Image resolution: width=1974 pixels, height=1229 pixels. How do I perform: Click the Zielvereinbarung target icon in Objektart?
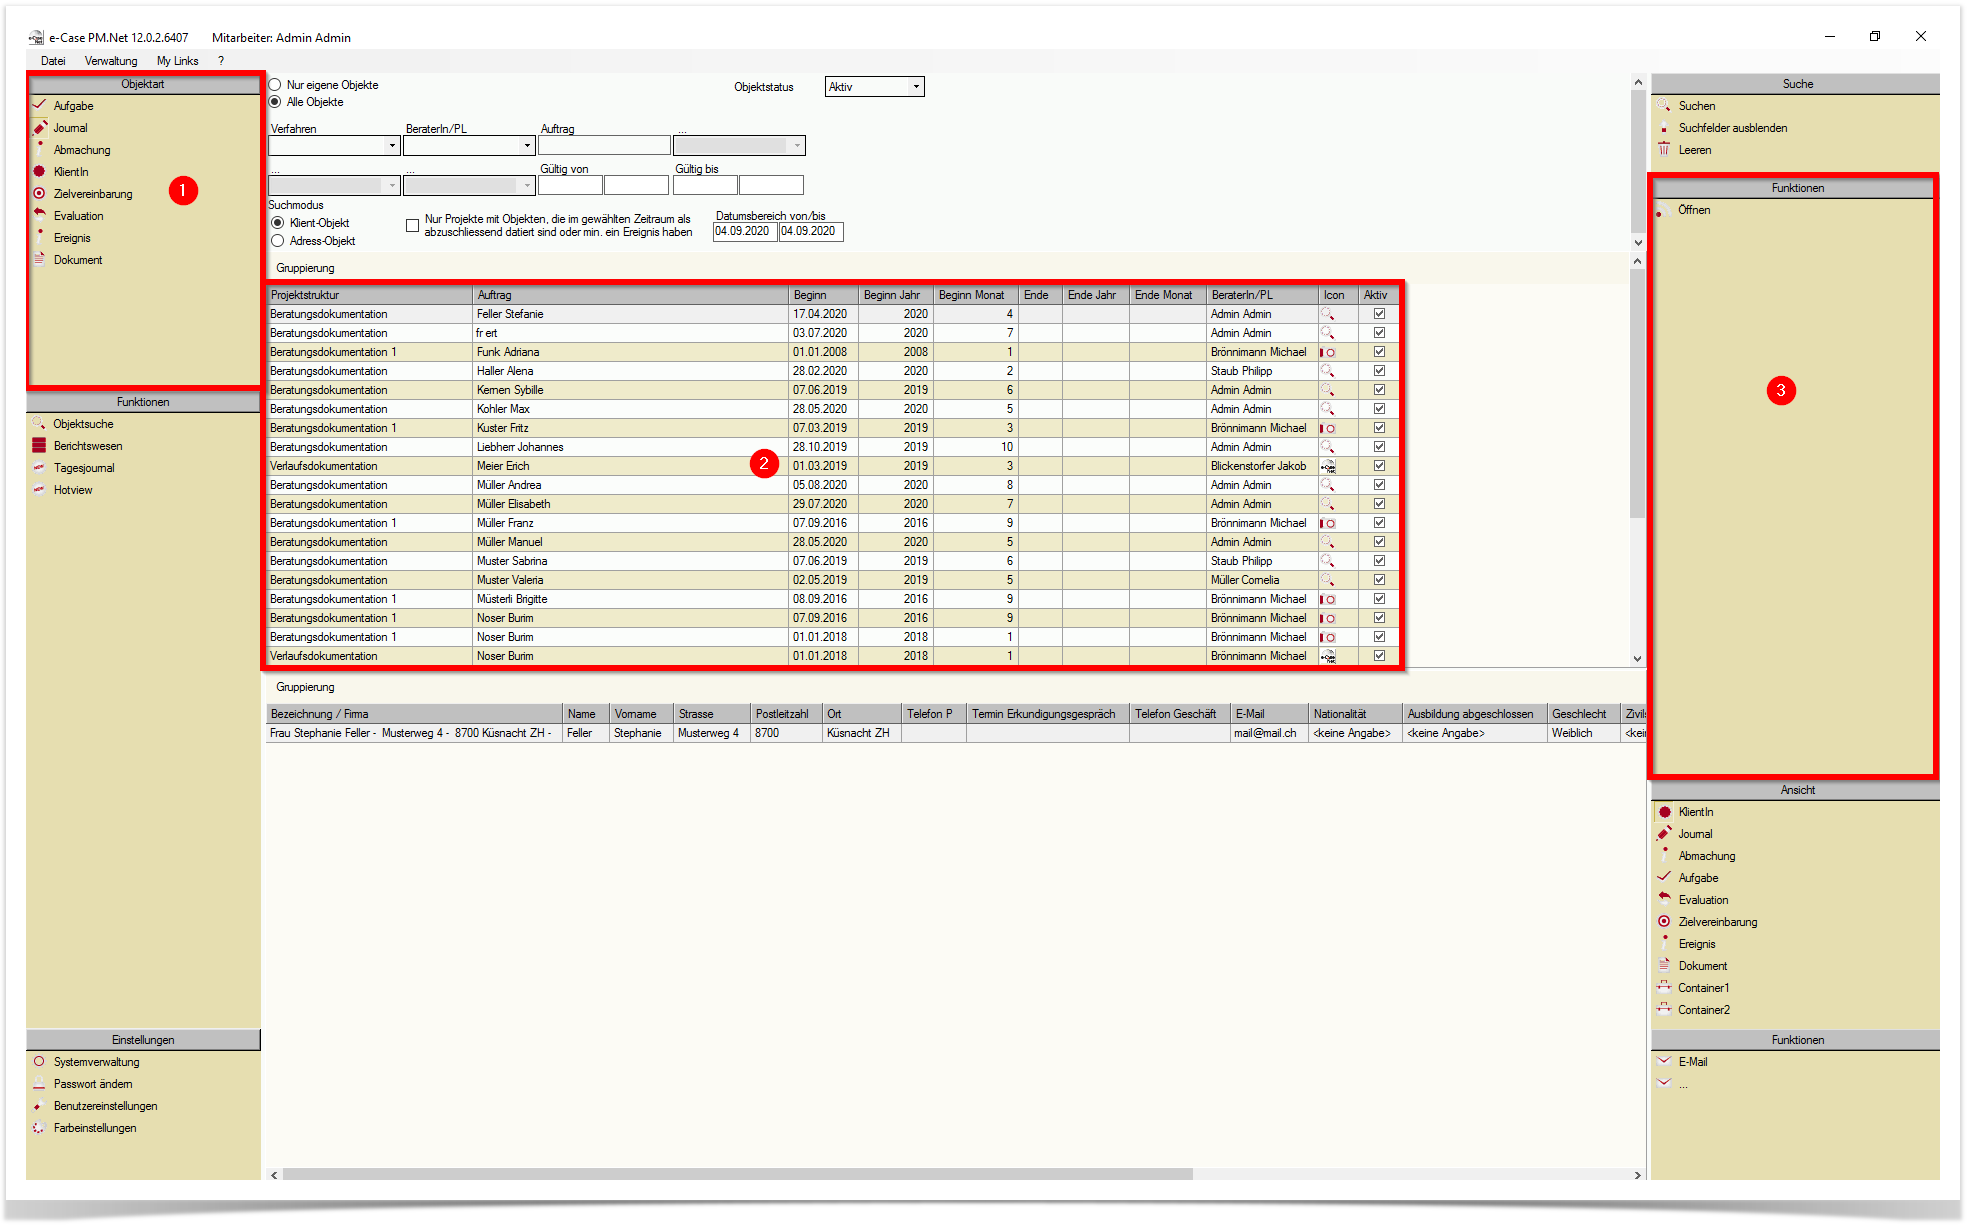tap(40, 193)
